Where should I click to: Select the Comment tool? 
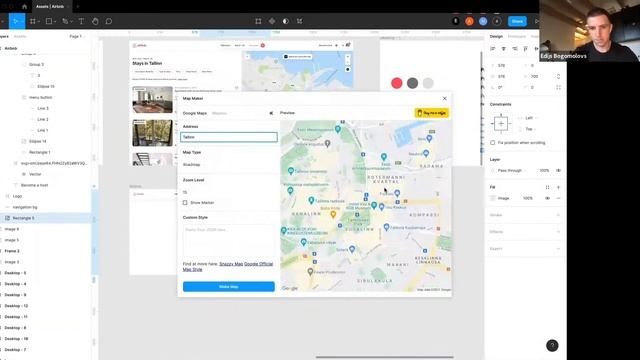click(109, 21)
